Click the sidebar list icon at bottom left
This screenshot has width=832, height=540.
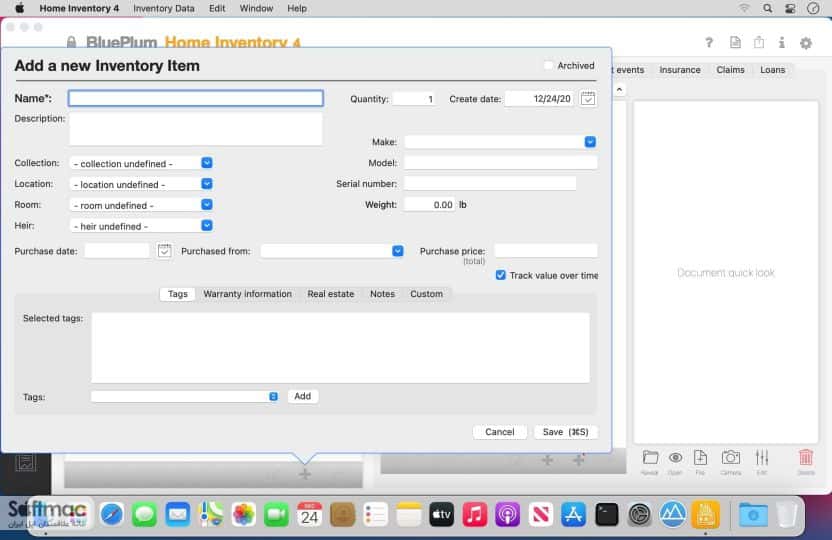pos(25,462)
